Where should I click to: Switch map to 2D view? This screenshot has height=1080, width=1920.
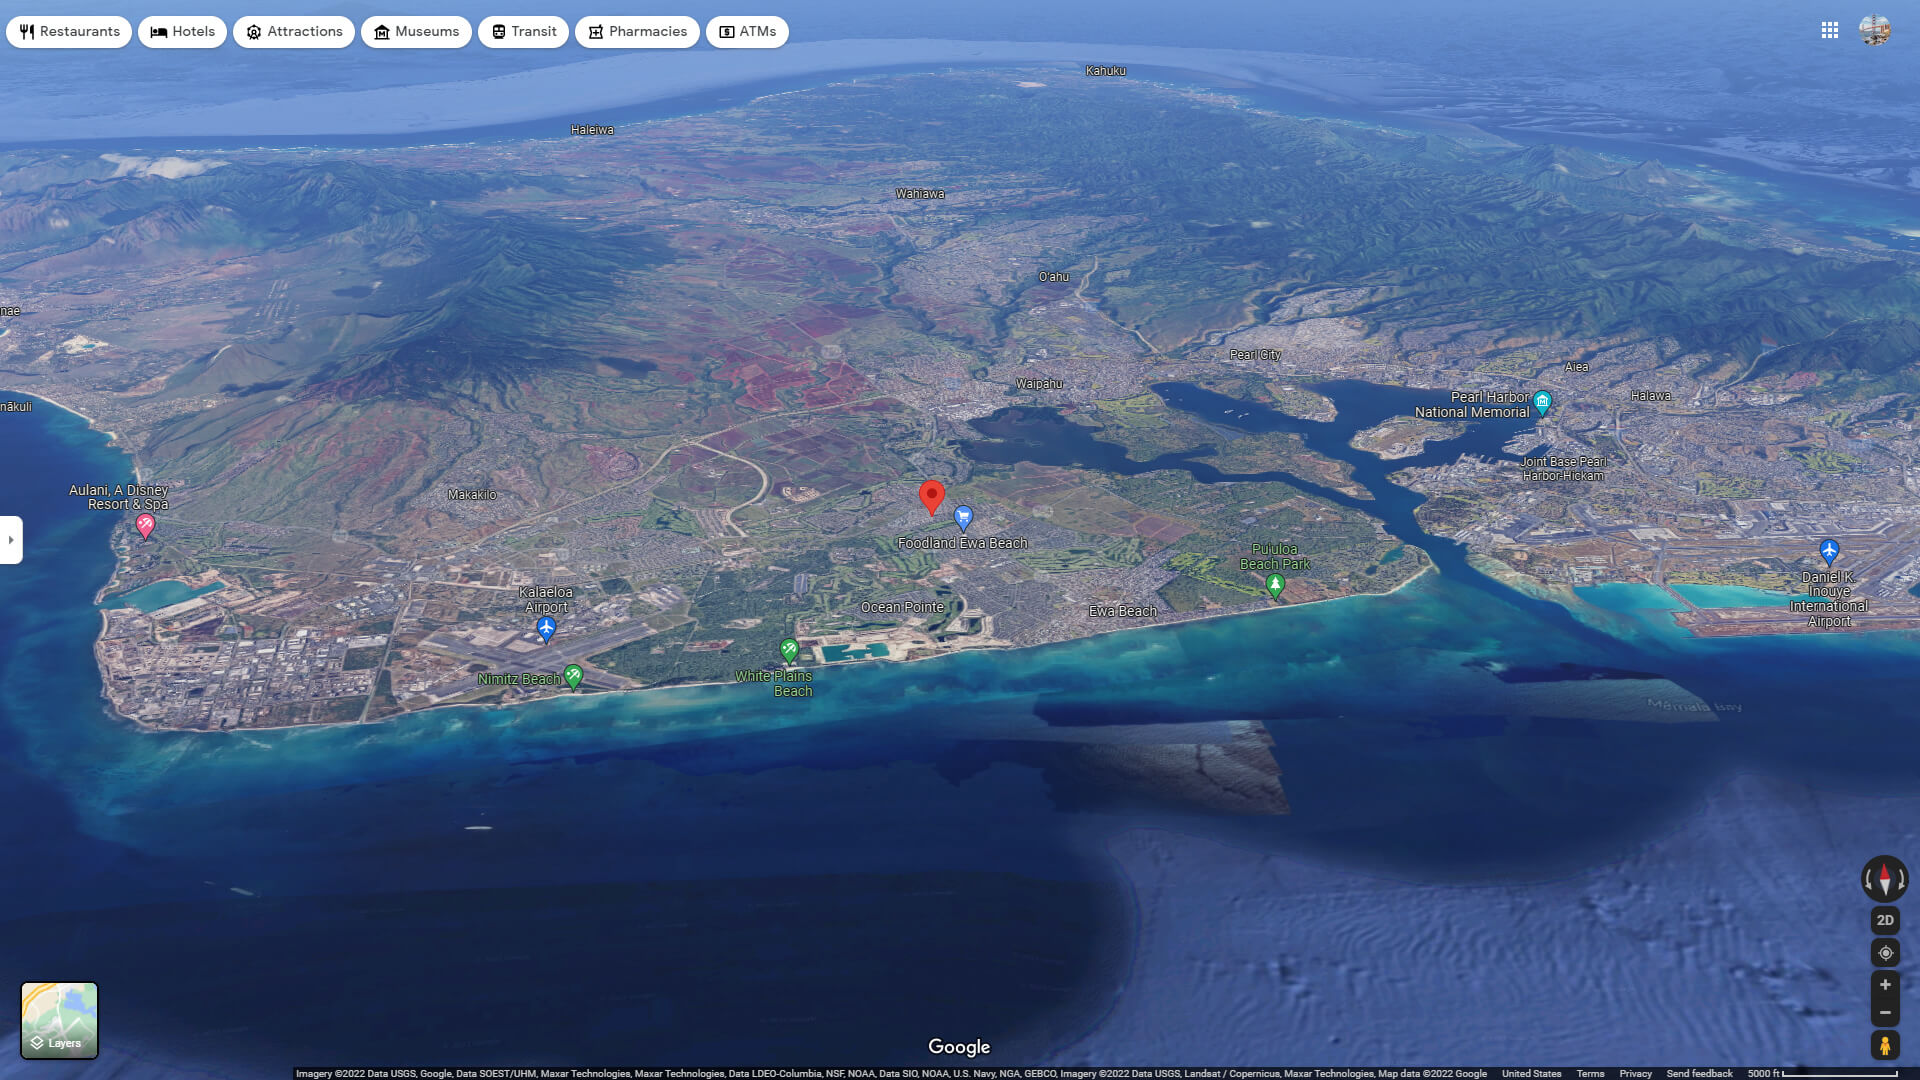(x=1885, y=919)
